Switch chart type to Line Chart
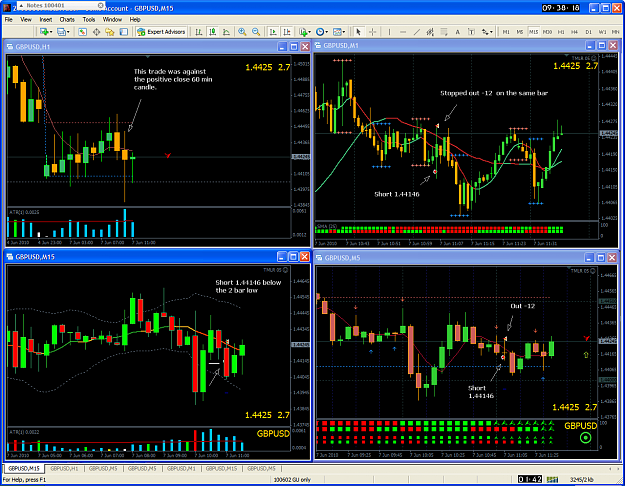625x486 pixels. [x=226, y=32]
